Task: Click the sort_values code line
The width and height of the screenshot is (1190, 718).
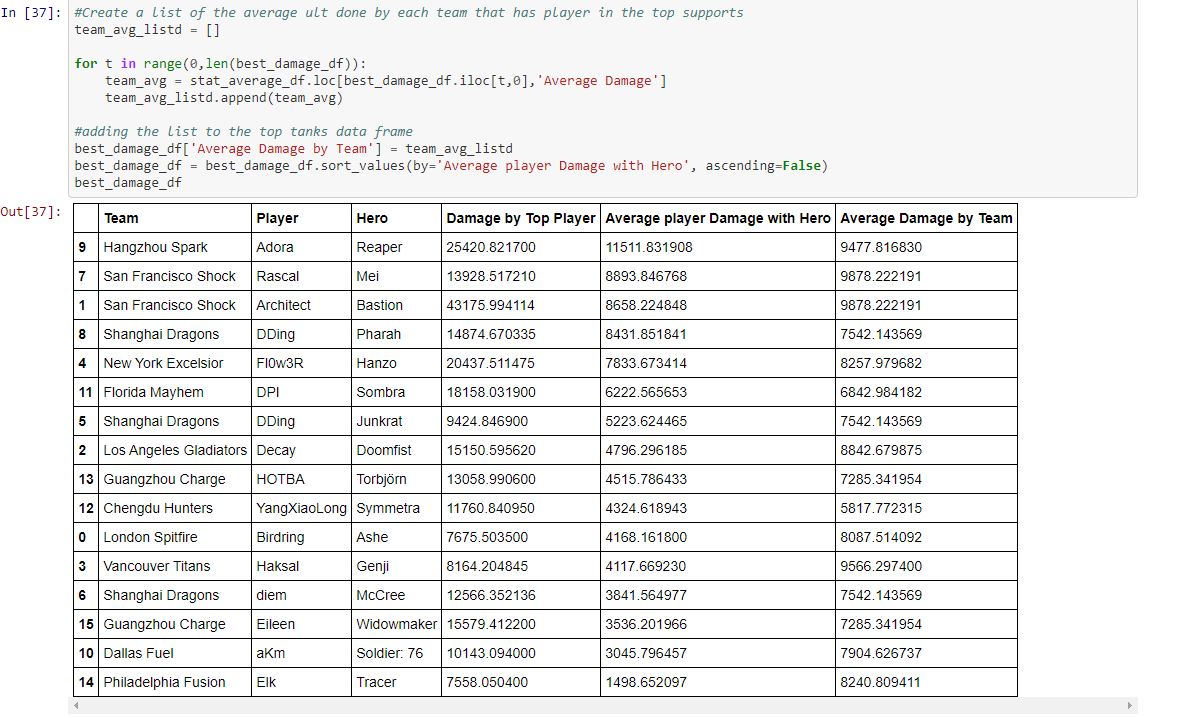Action: (450, 166)
